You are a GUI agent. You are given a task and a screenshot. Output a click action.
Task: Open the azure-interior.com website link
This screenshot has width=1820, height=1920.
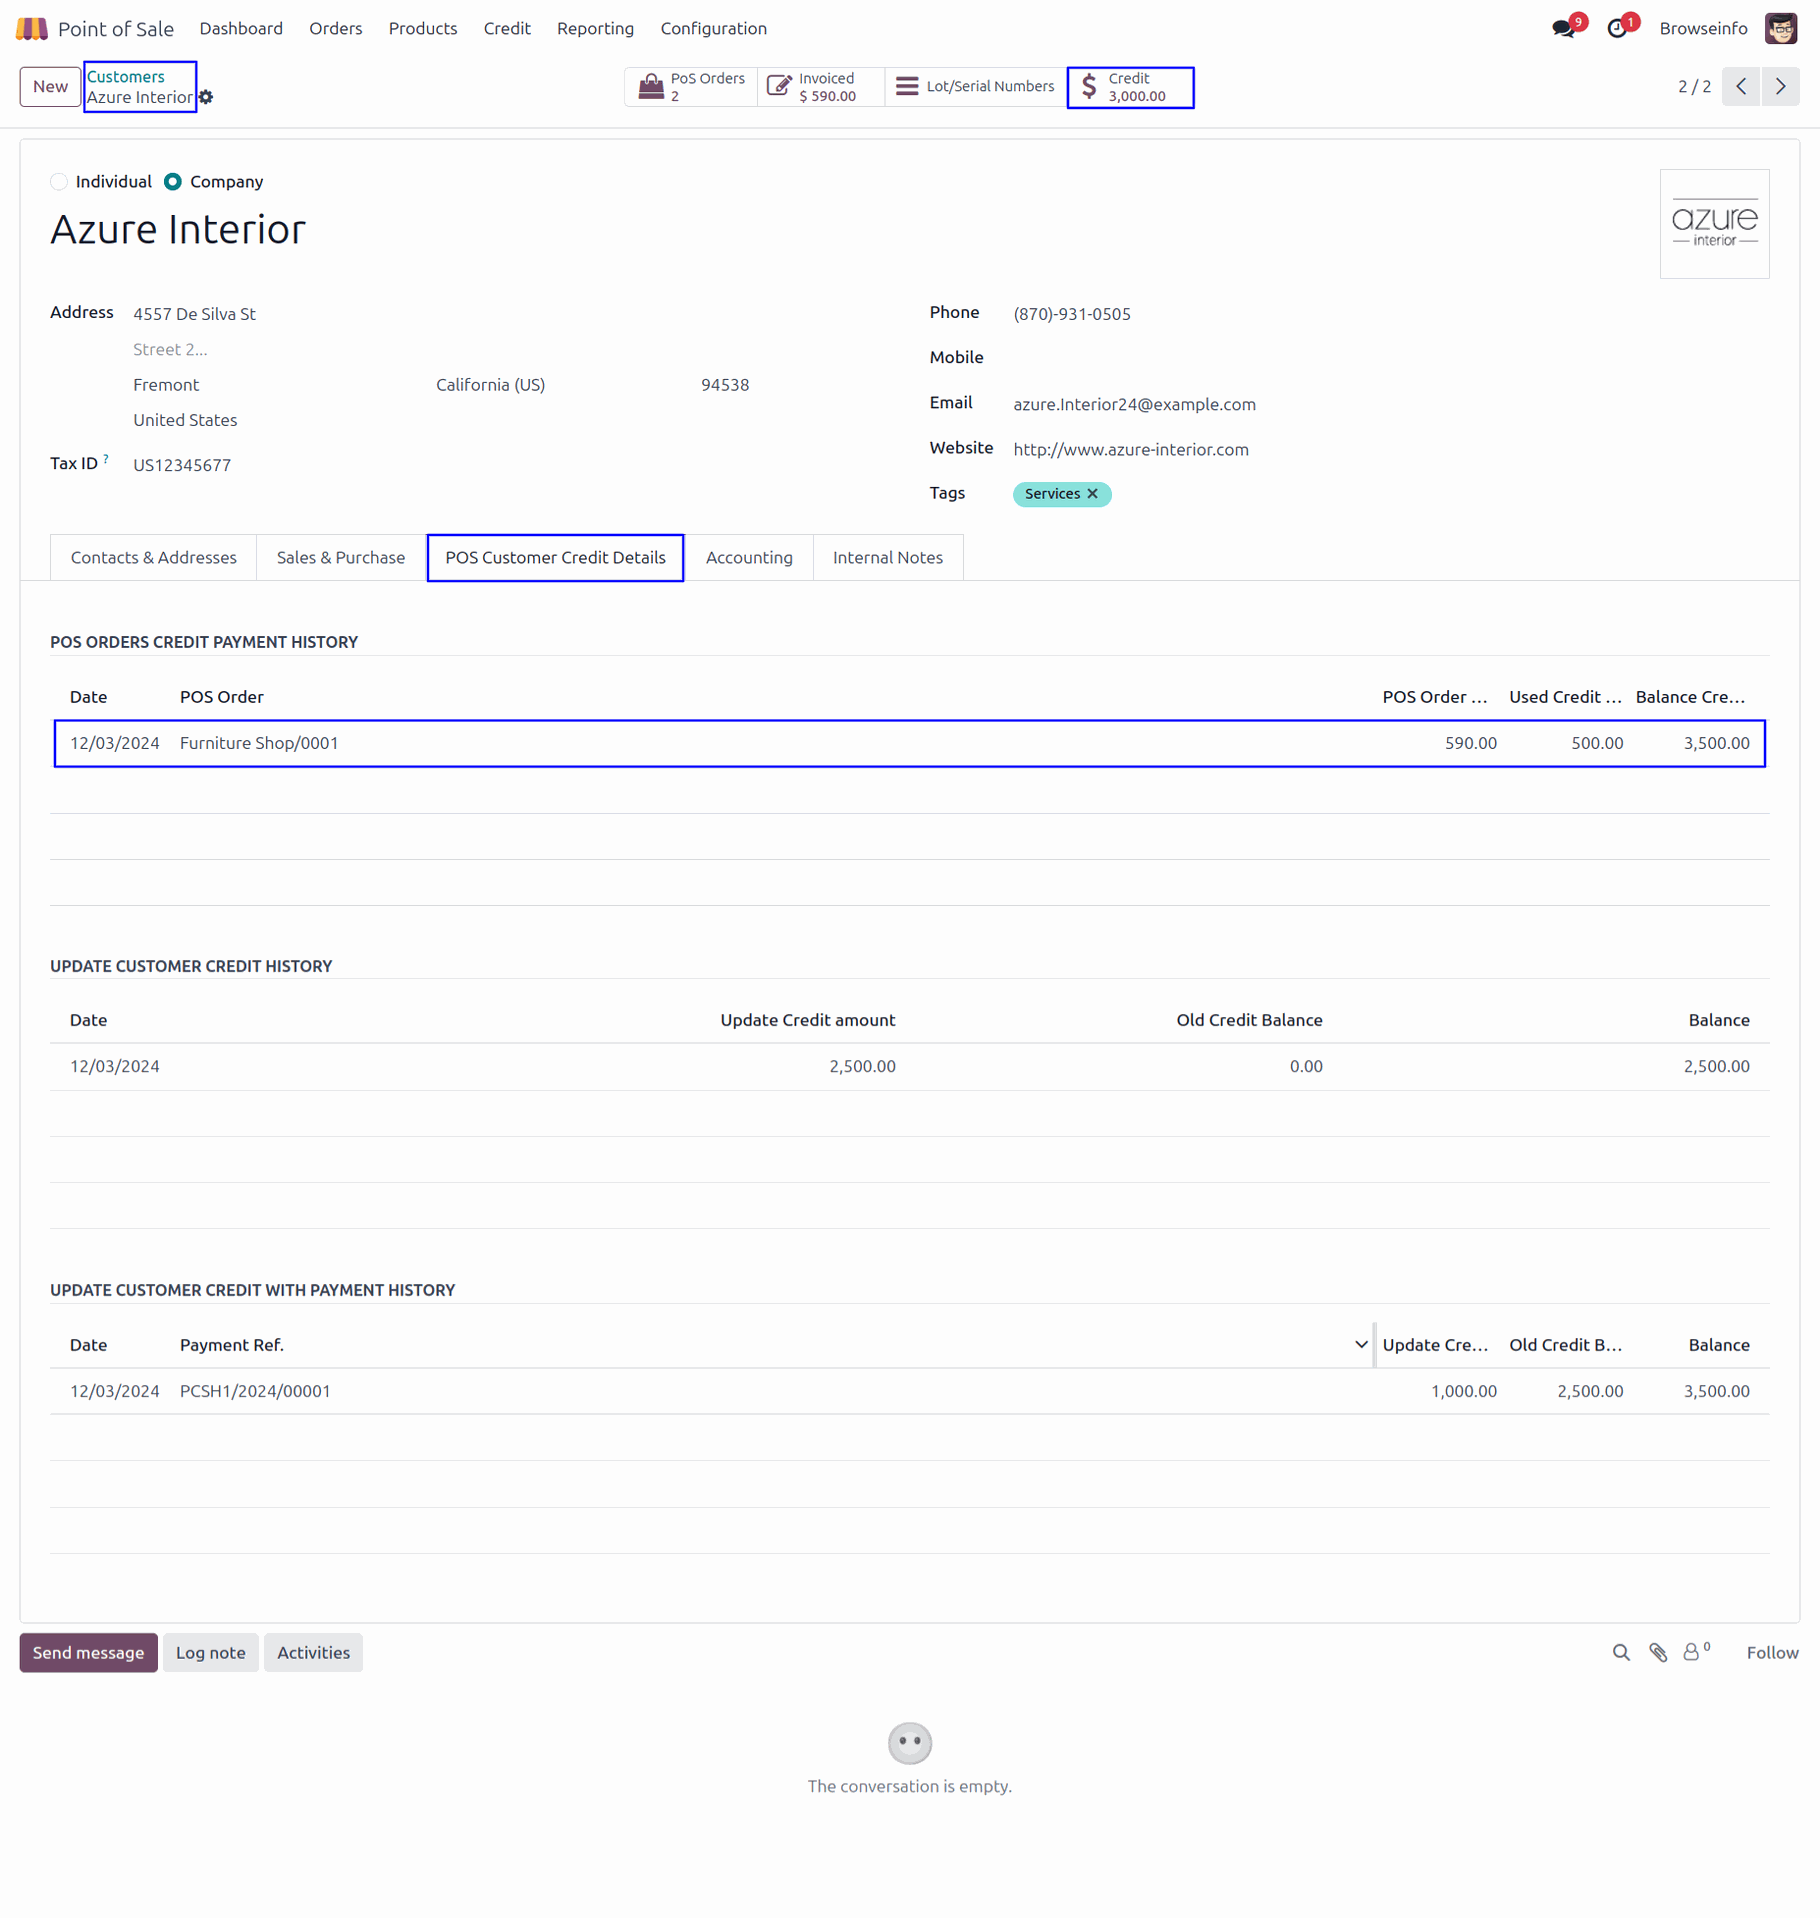pos(1131,449)
